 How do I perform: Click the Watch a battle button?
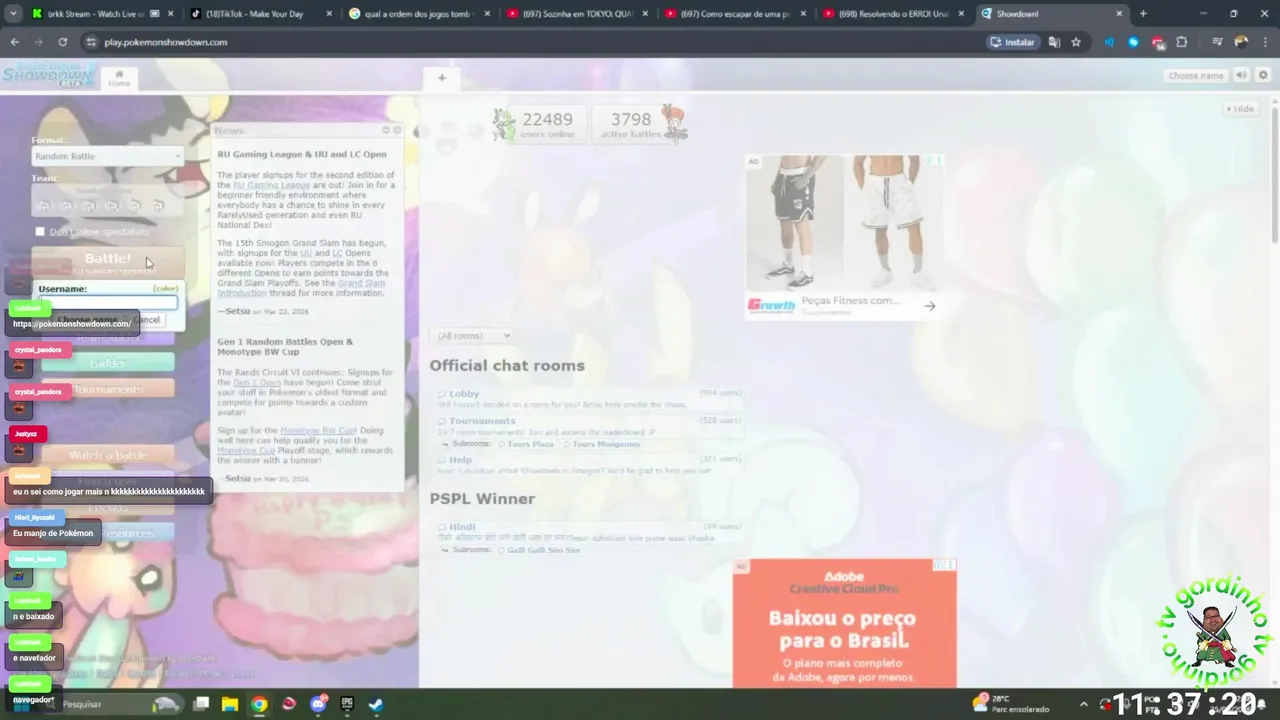(108, 455)
